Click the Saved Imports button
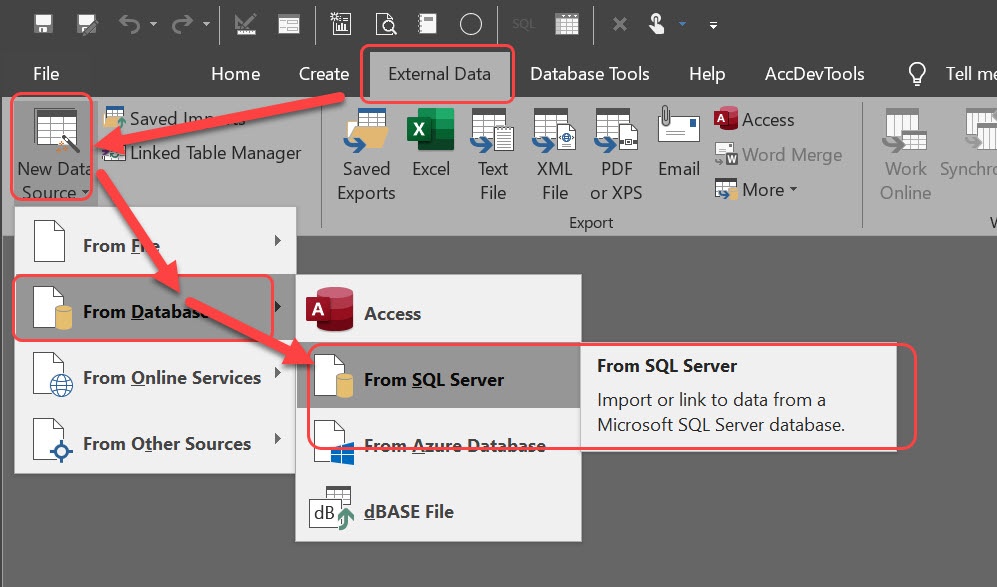Viewport: 997px width, 587px height. click(175, 118)
